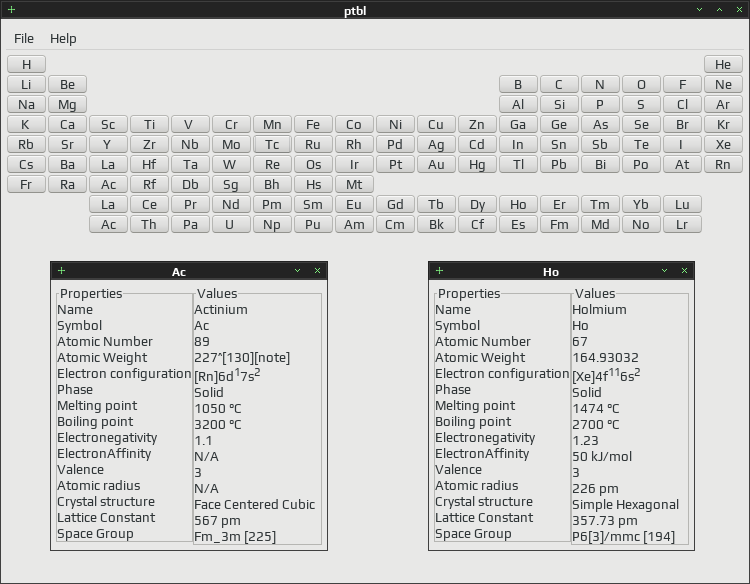The width and height of the screenshot is (750, 584).
Task: Click the Actinium name value
Action: point(221,309)
